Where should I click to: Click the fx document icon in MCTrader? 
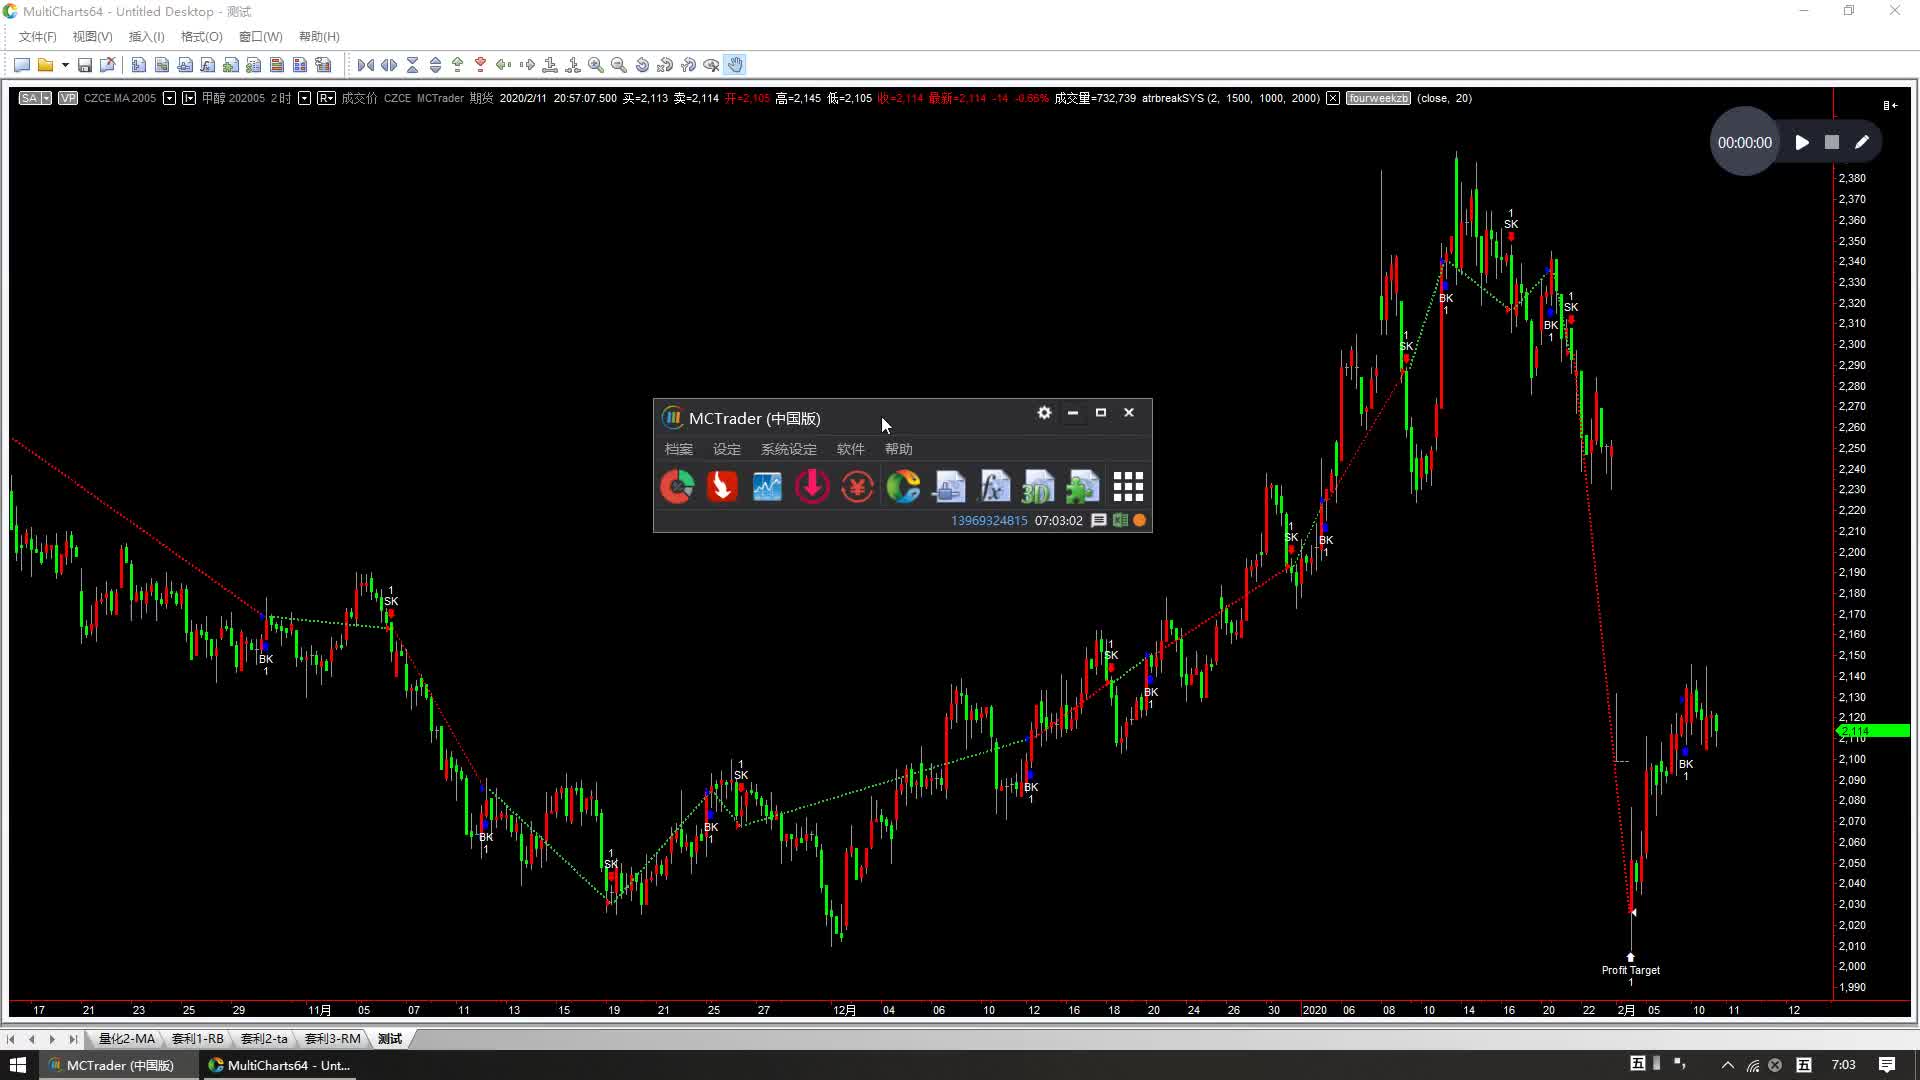pos(994,487)
